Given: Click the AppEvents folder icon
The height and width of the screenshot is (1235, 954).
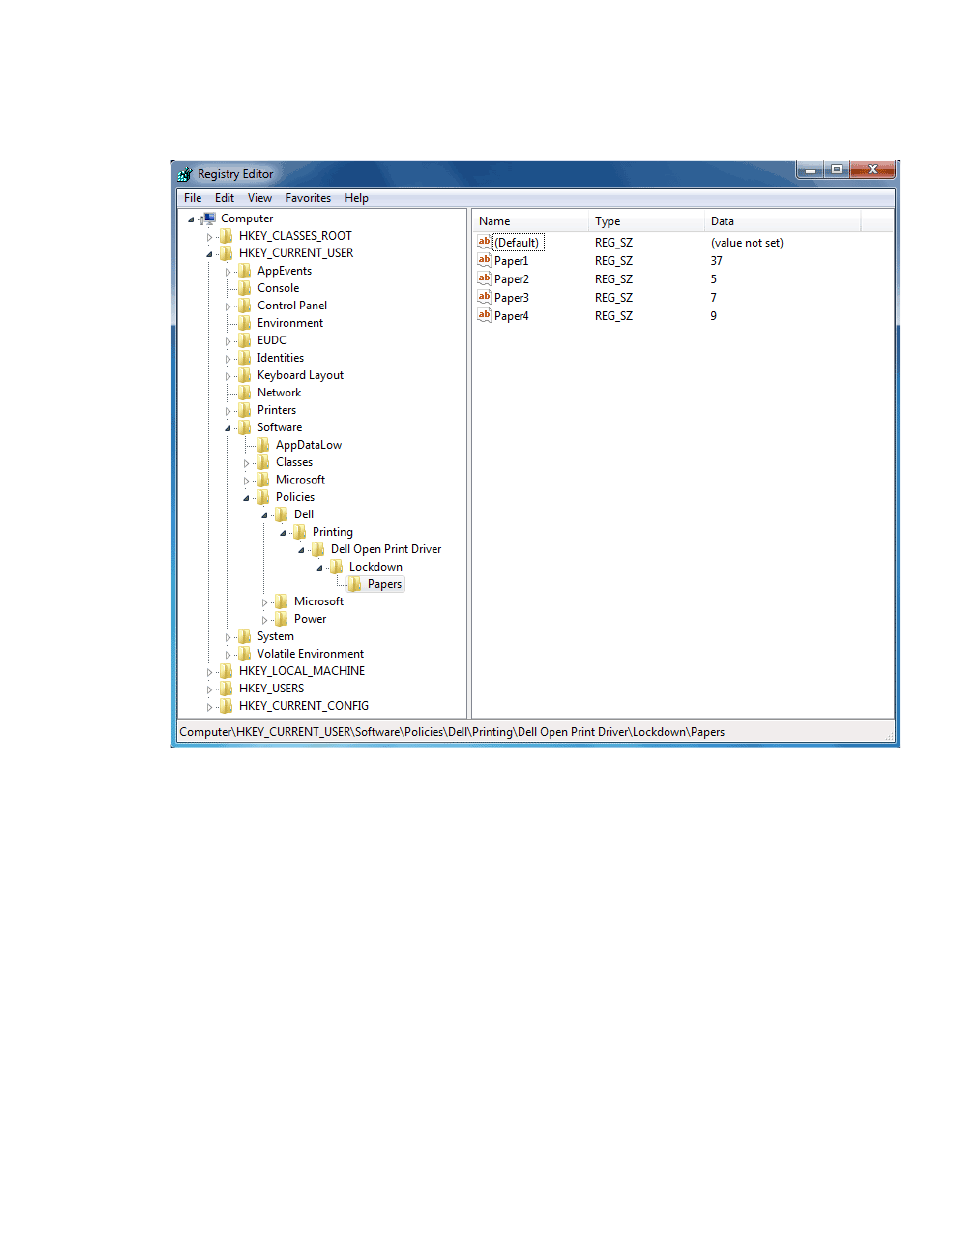Looking at the screenshot, I should click(x=244, y=271).
